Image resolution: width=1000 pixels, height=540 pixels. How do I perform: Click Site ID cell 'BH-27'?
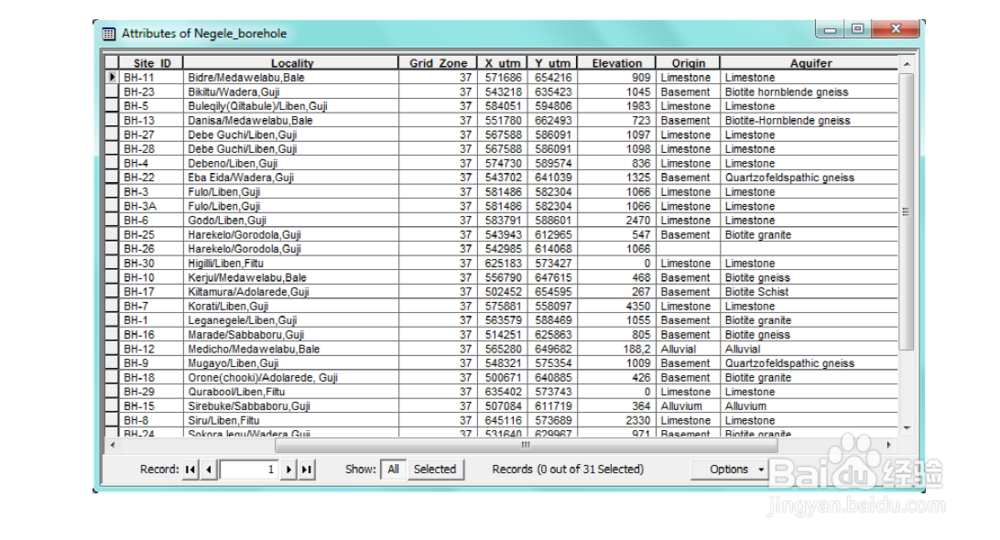[151, 135]
